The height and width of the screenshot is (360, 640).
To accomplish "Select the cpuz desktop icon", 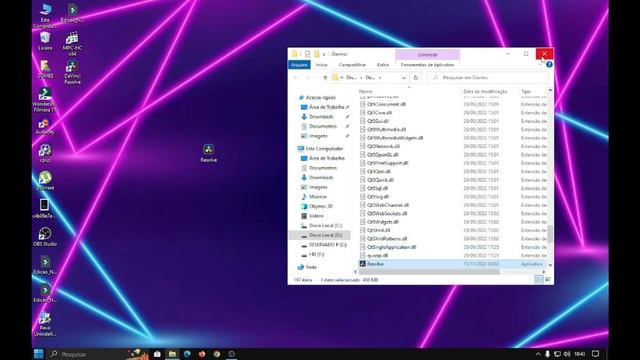I will point(45,154).
